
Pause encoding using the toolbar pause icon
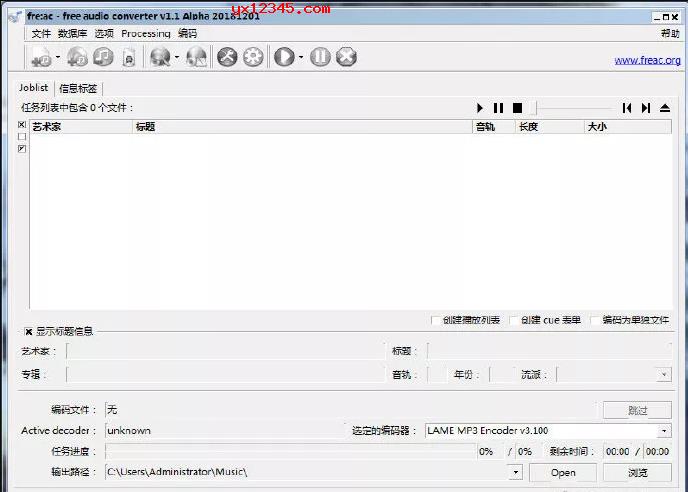click(320, 58)
